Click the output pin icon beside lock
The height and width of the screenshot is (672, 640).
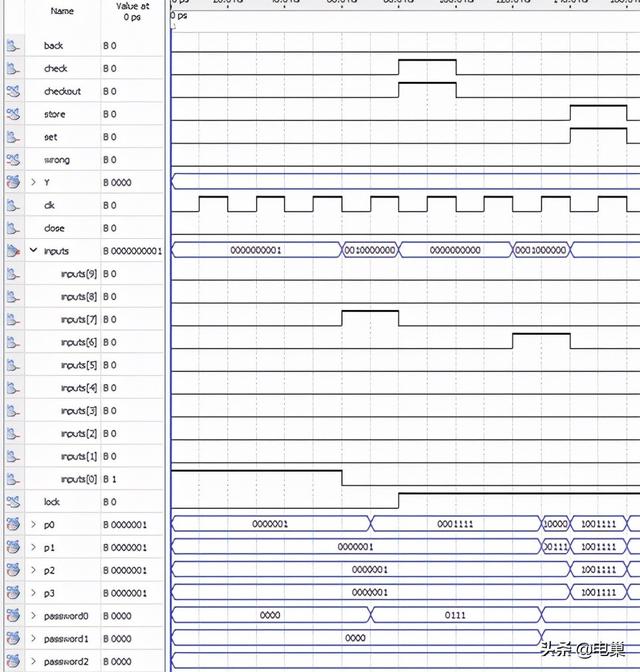click(13, 501)
